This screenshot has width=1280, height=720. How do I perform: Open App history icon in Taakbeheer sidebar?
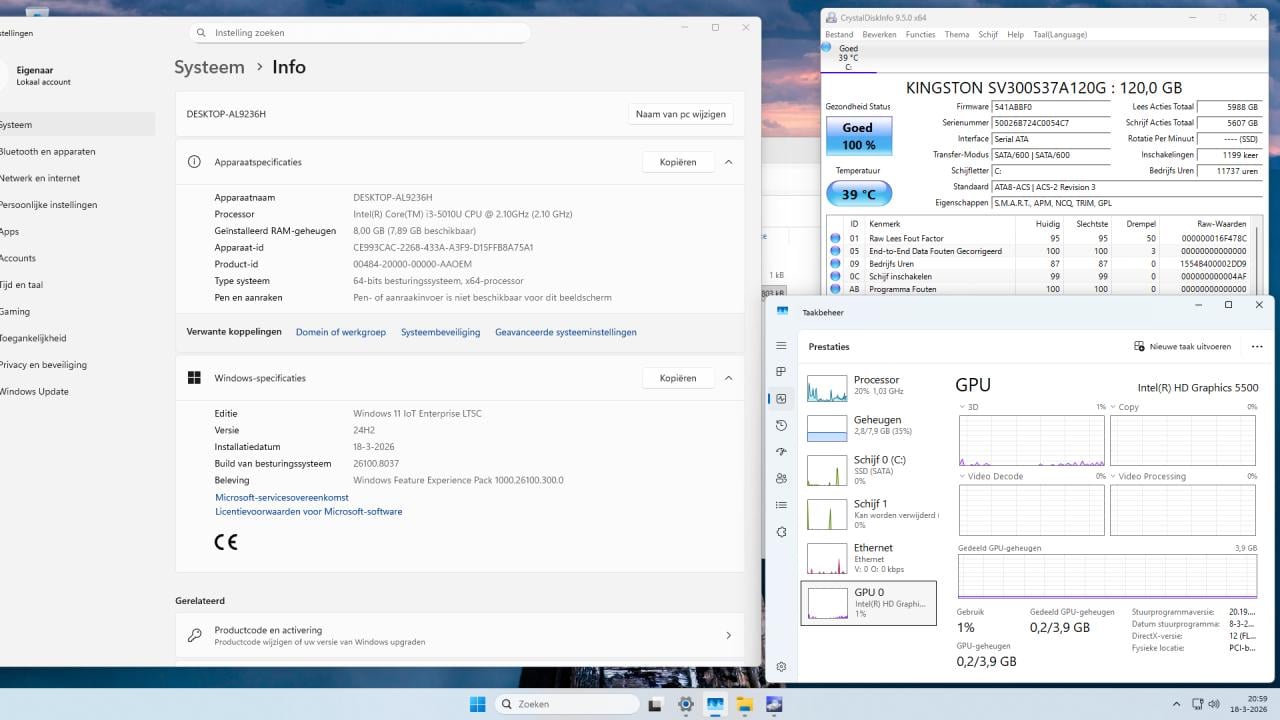click(x=781, y=425)
